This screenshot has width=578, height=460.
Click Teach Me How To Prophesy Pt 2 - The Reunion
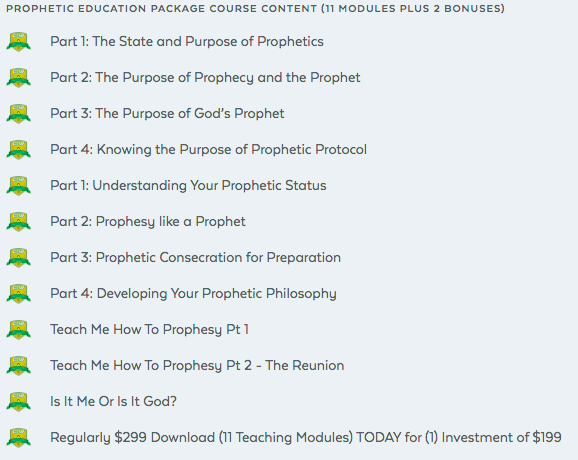click(x=197, y=366)
